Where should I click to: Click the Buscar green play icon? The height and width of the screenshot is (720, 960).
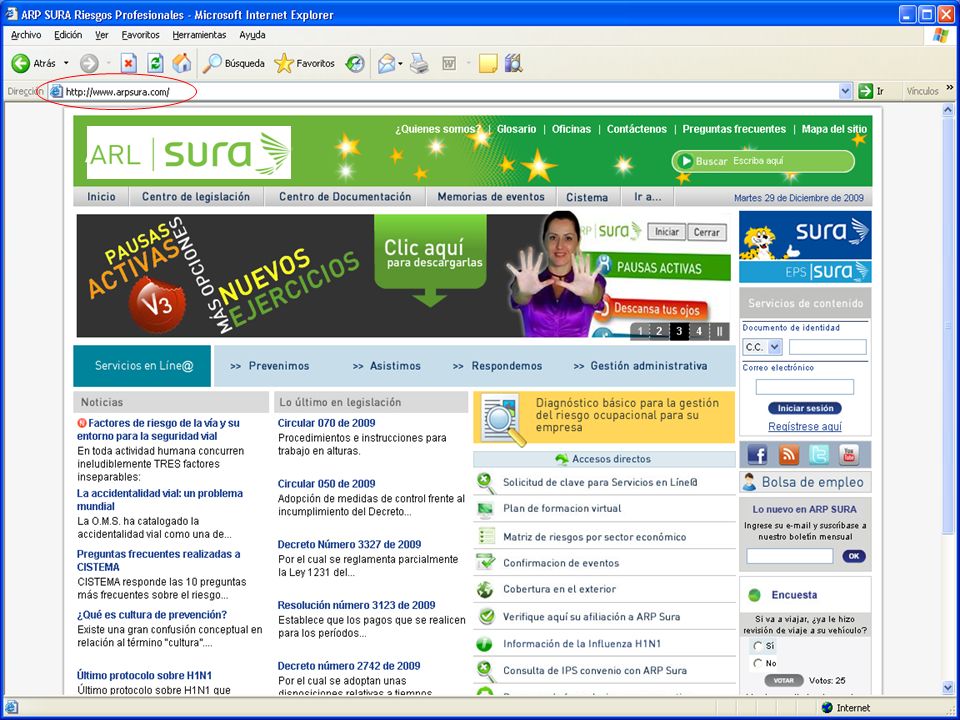click(685, 161)
